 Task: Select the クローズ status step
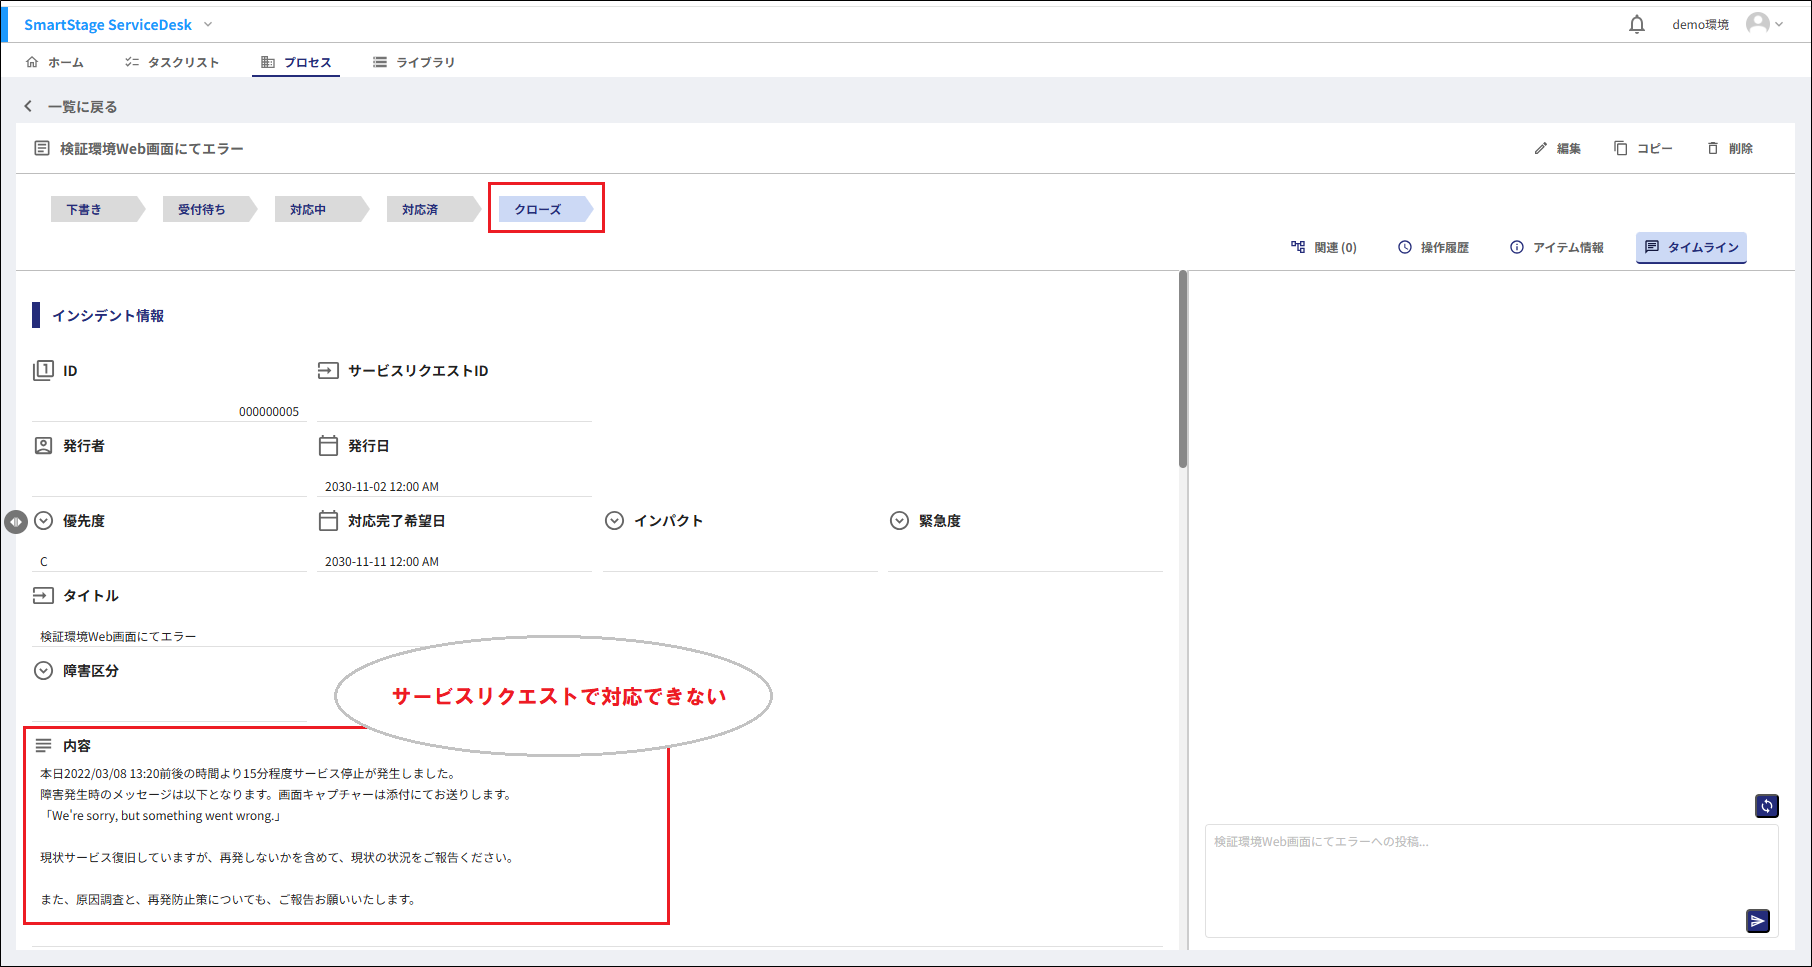[x=539, y=209]
